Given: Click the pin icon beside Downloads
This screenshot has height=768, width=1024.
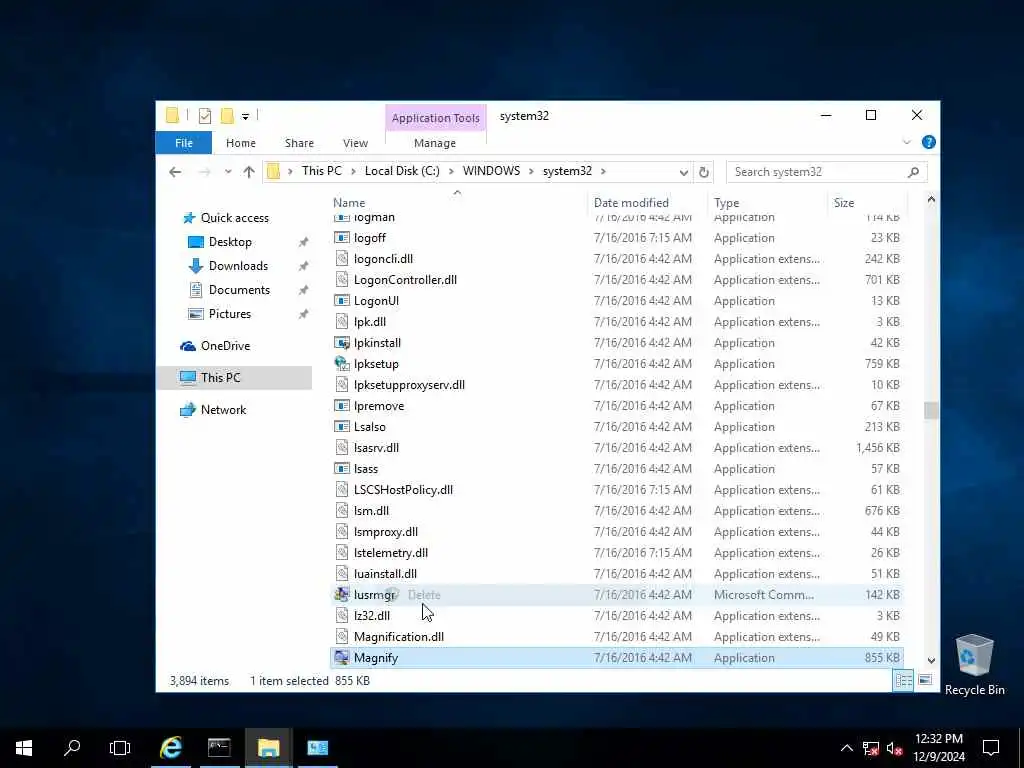Looking at the screenshot, I should [303, 266].
